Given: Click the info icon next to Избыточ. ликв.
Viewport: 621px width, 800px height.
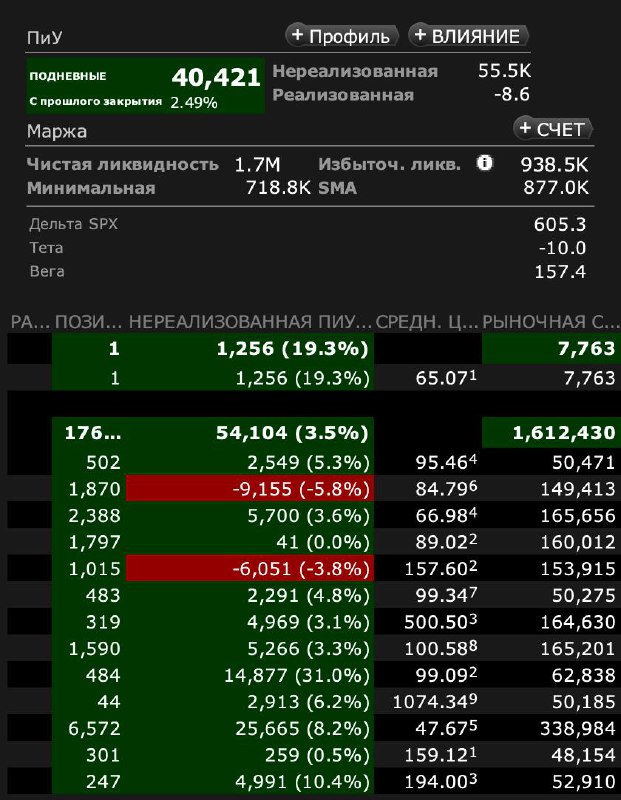Looking at the screenshot, I should (484, 163).
